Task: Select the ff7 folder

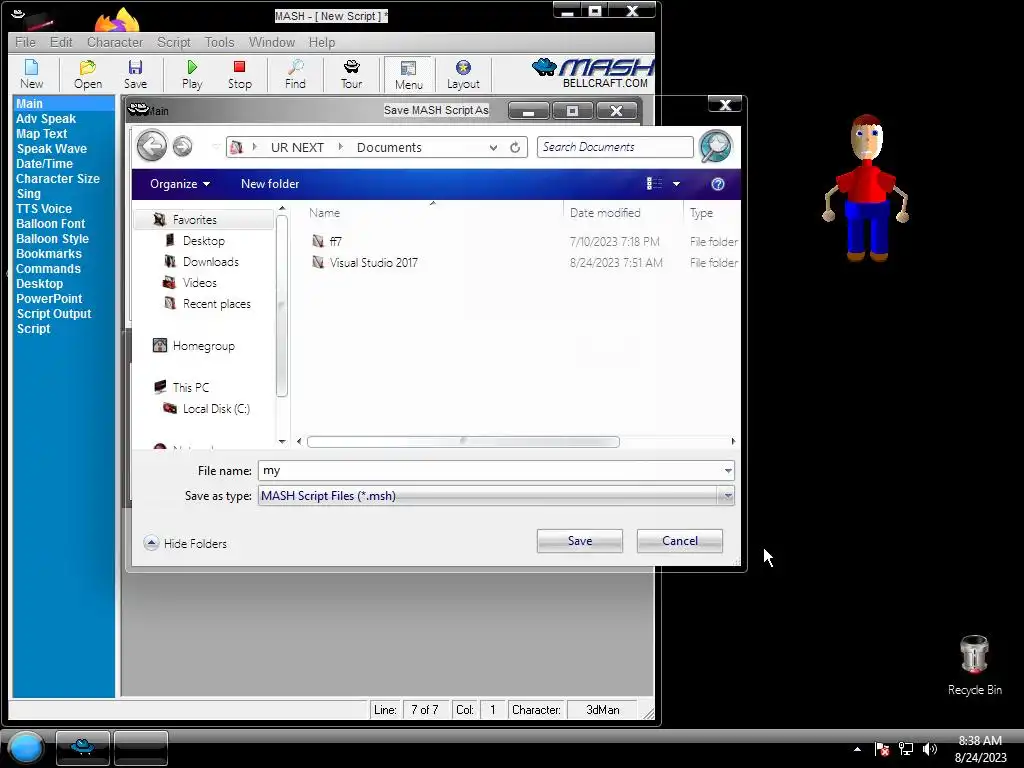Action: pyautogui.click(x=335, y=242)
